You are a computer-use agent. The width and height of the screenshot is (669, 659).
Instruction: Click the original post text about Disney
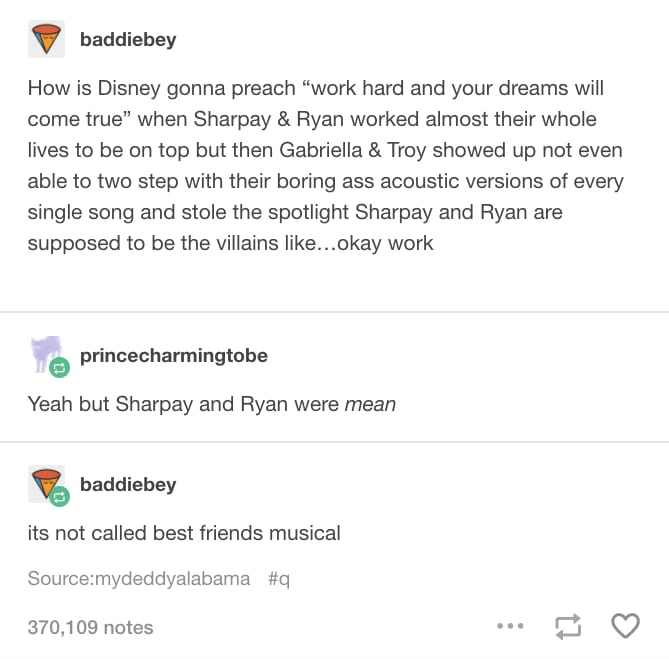(x=325, y=165)
